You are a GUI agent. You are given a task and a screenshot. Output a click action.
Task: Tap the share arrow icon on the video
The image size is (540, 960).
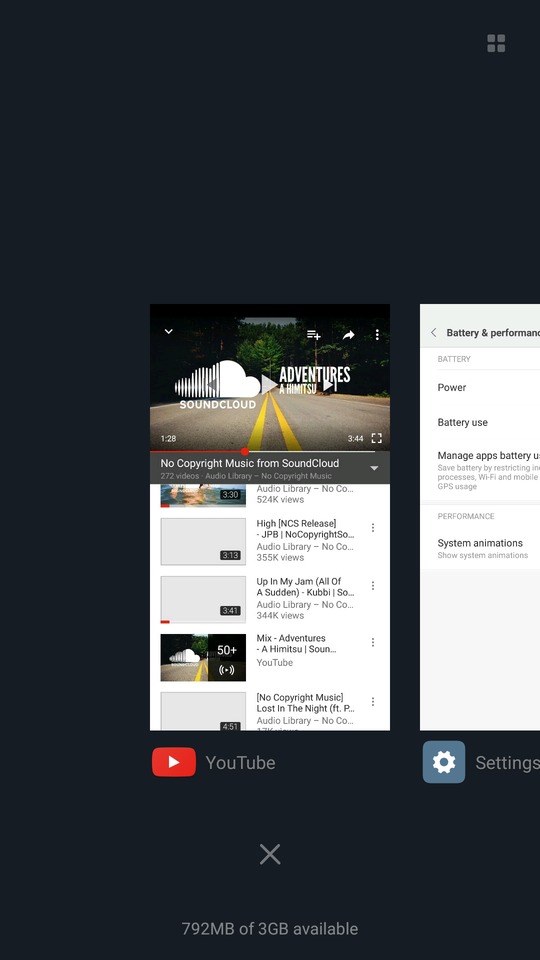point(348,335)
